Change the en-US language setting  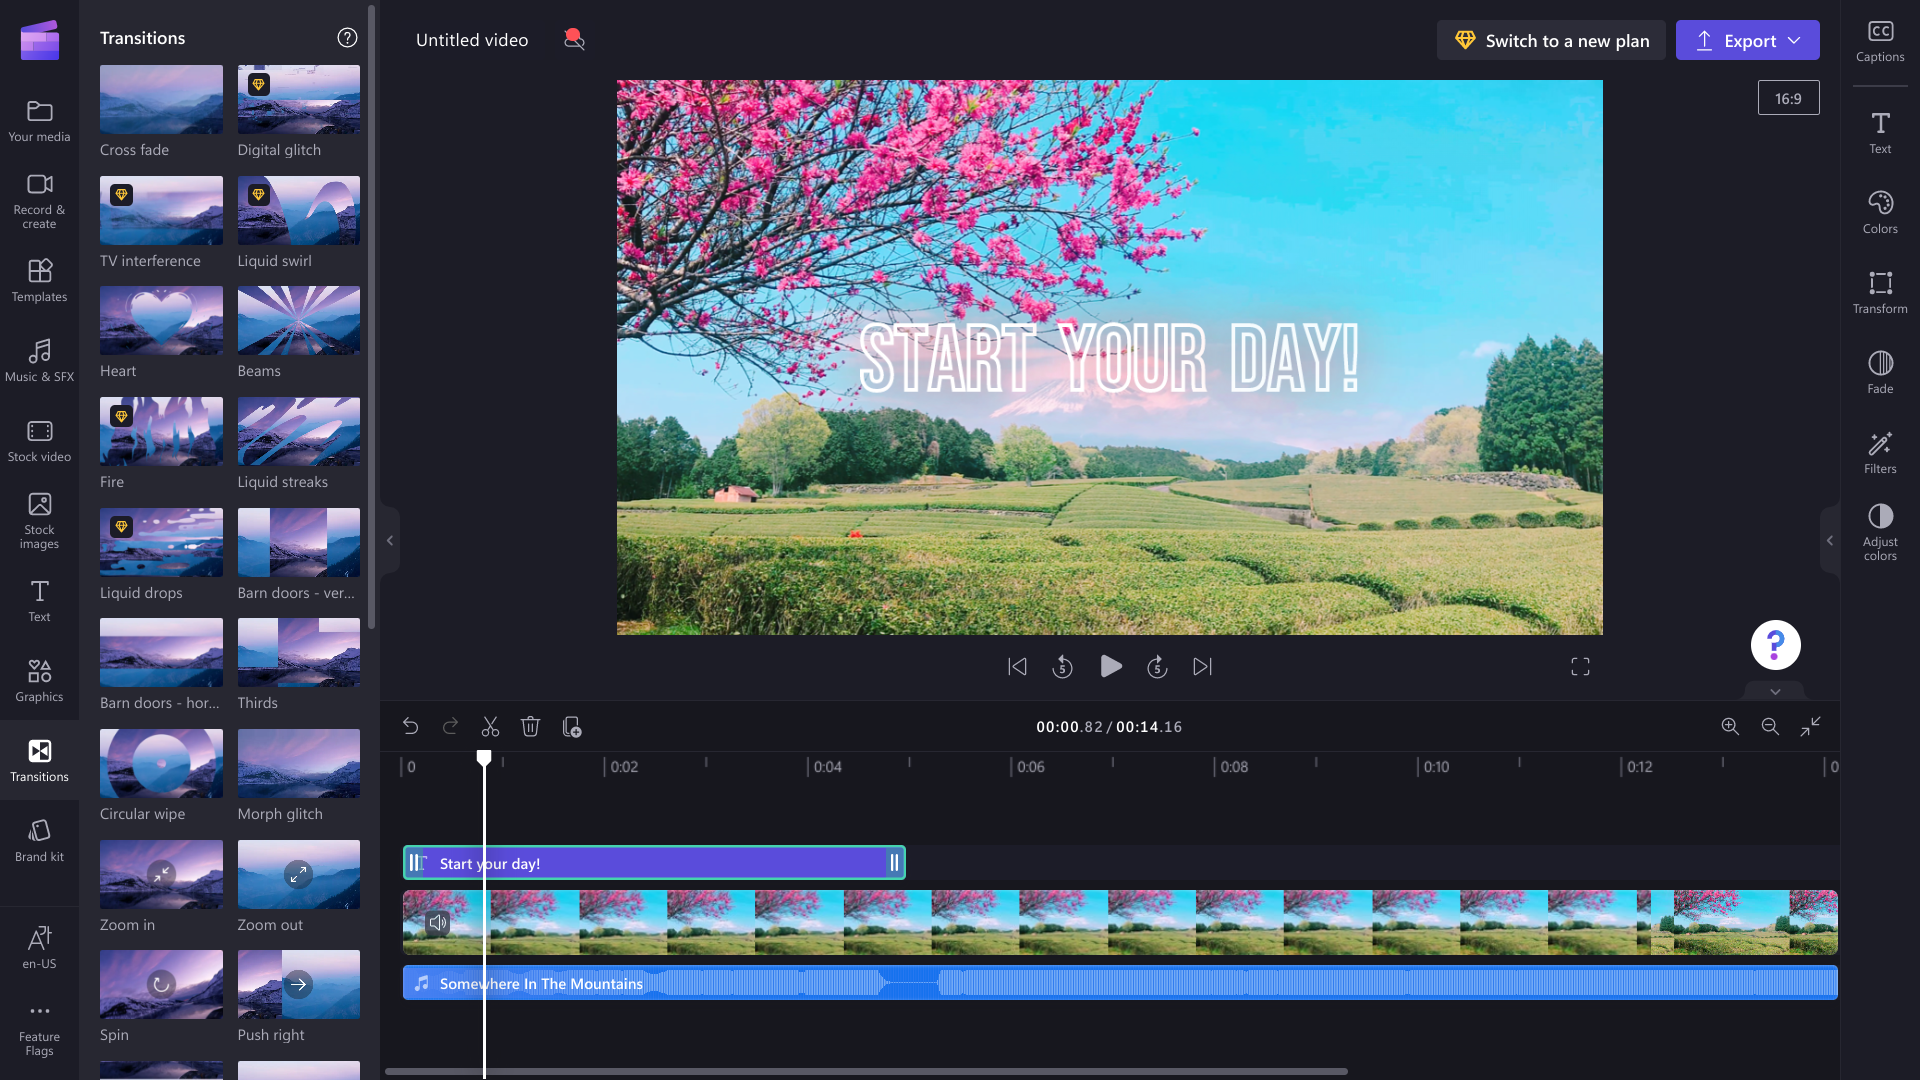pyautogui.click(x=39, y=947)
